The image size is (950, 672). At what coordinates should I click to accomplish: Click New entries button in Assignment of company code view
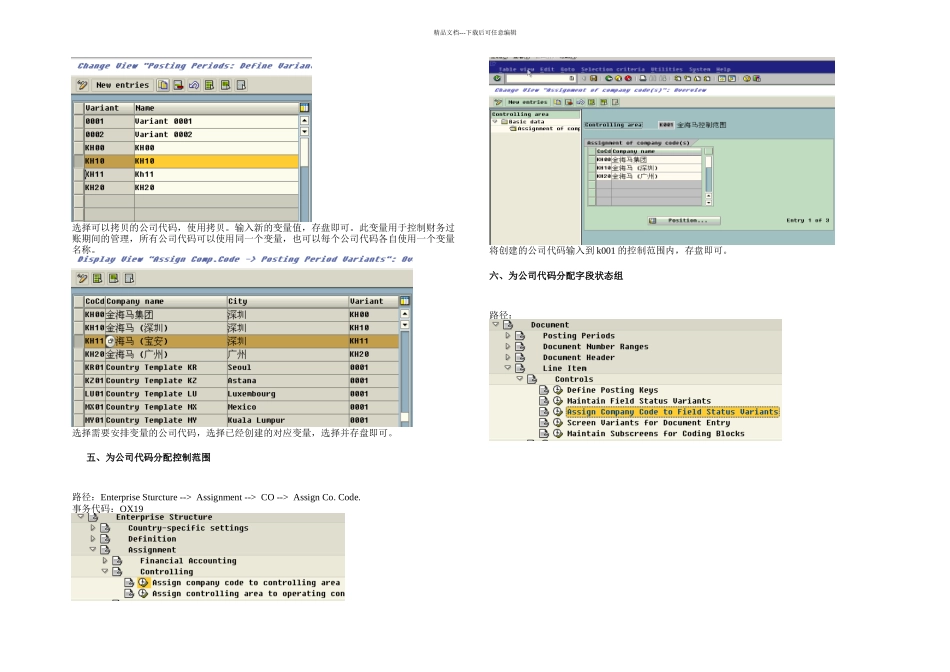pos(527,102)
